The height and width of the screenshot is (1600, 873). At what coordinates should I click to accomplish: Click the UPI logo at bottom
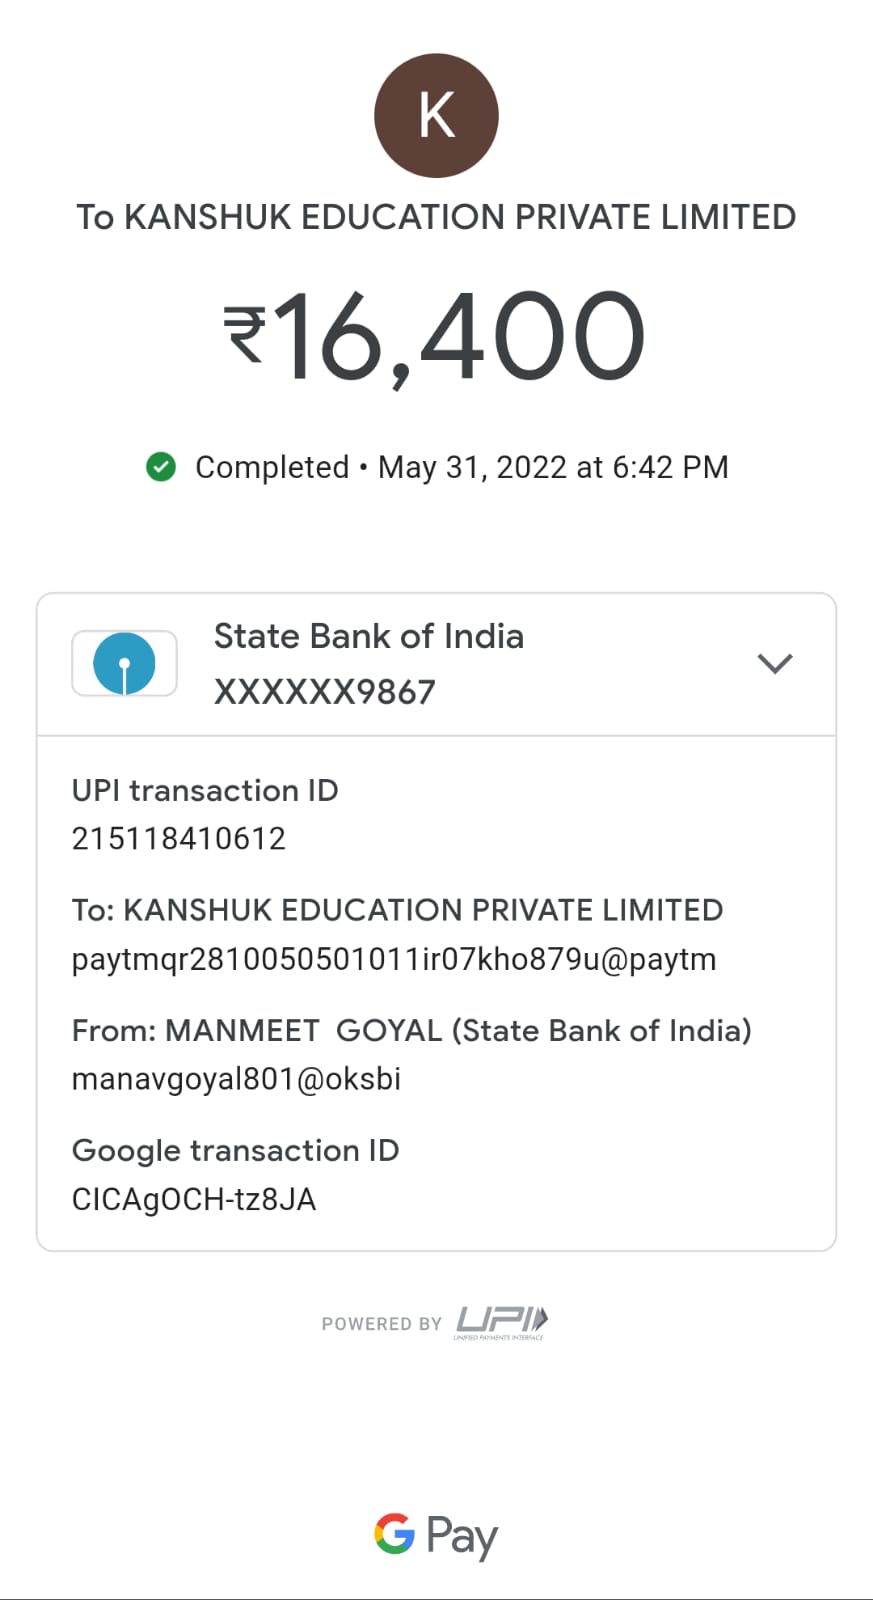pos(501,1322)
